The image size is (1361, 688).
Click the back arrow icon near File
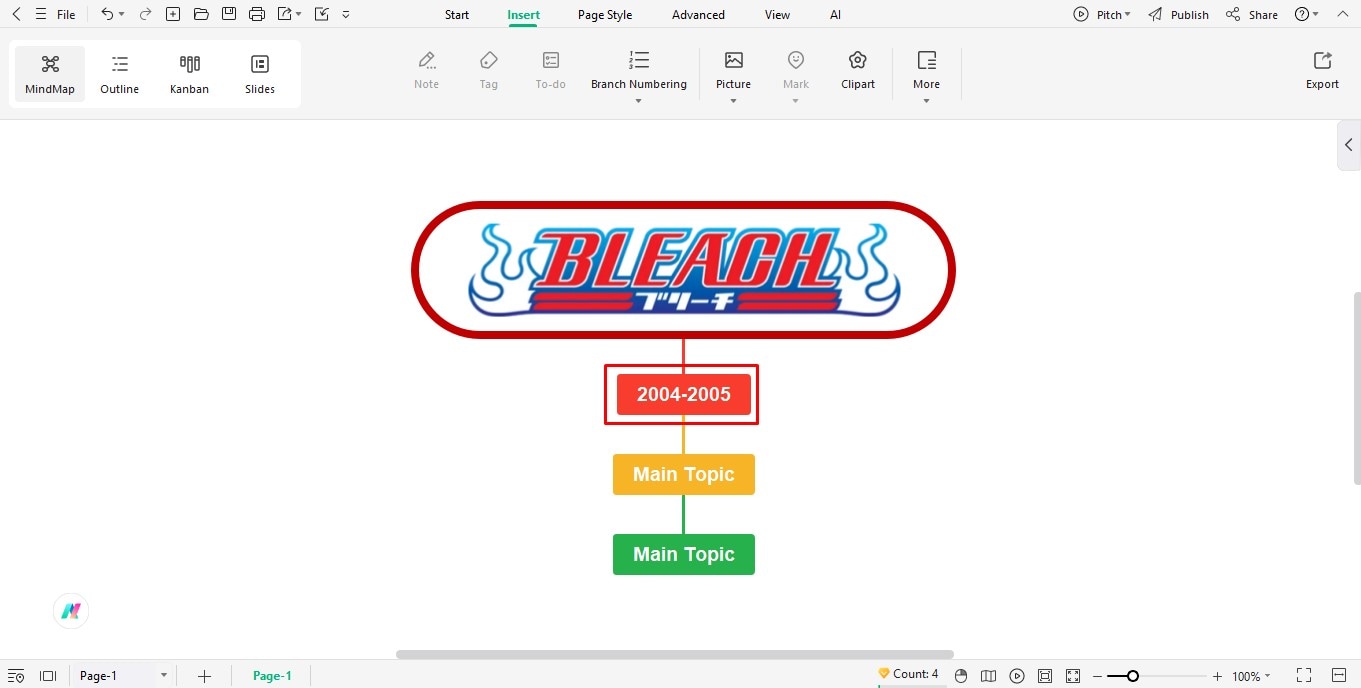click(x=16, y=14)
